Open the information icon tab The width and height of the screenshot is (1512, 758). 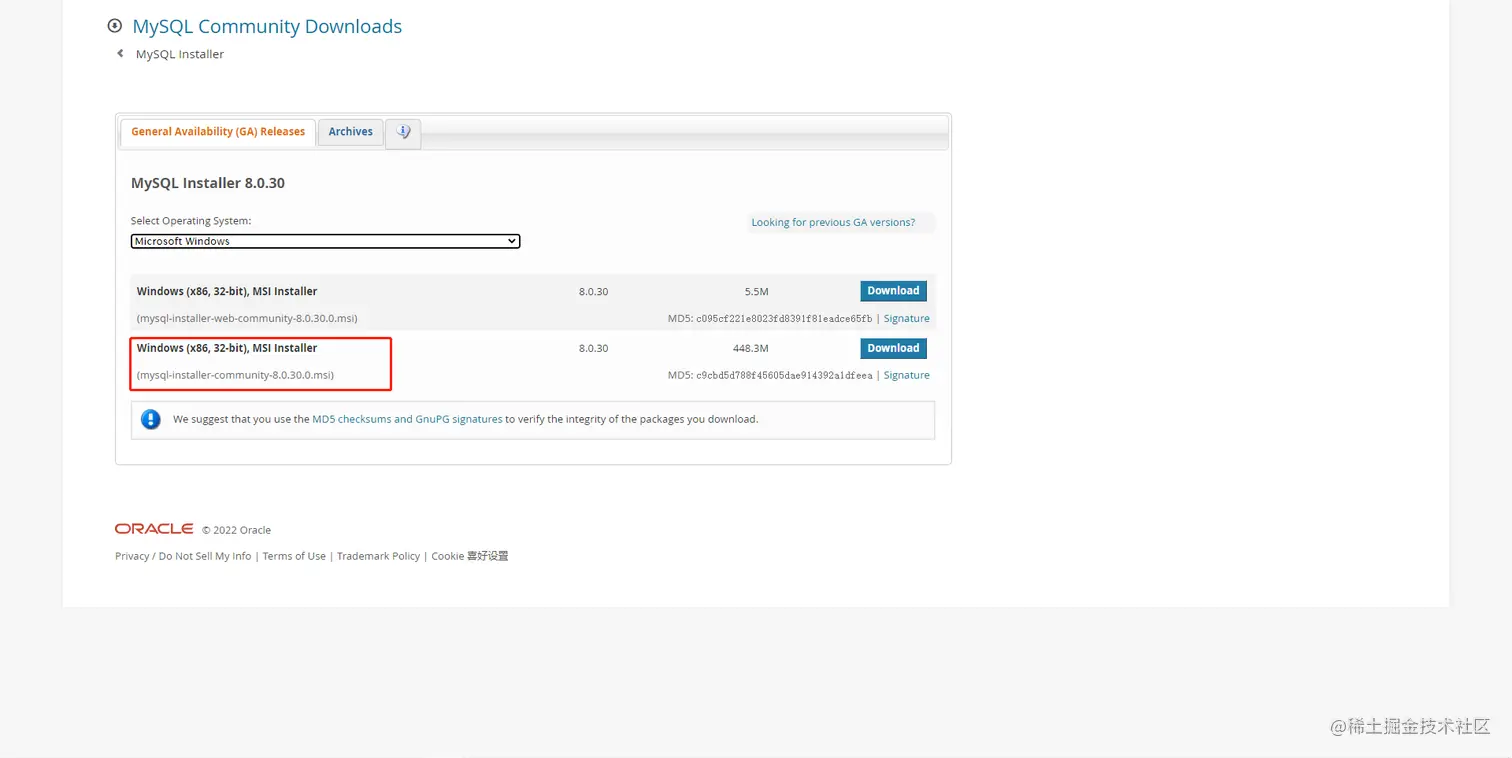tap(403, 132)
